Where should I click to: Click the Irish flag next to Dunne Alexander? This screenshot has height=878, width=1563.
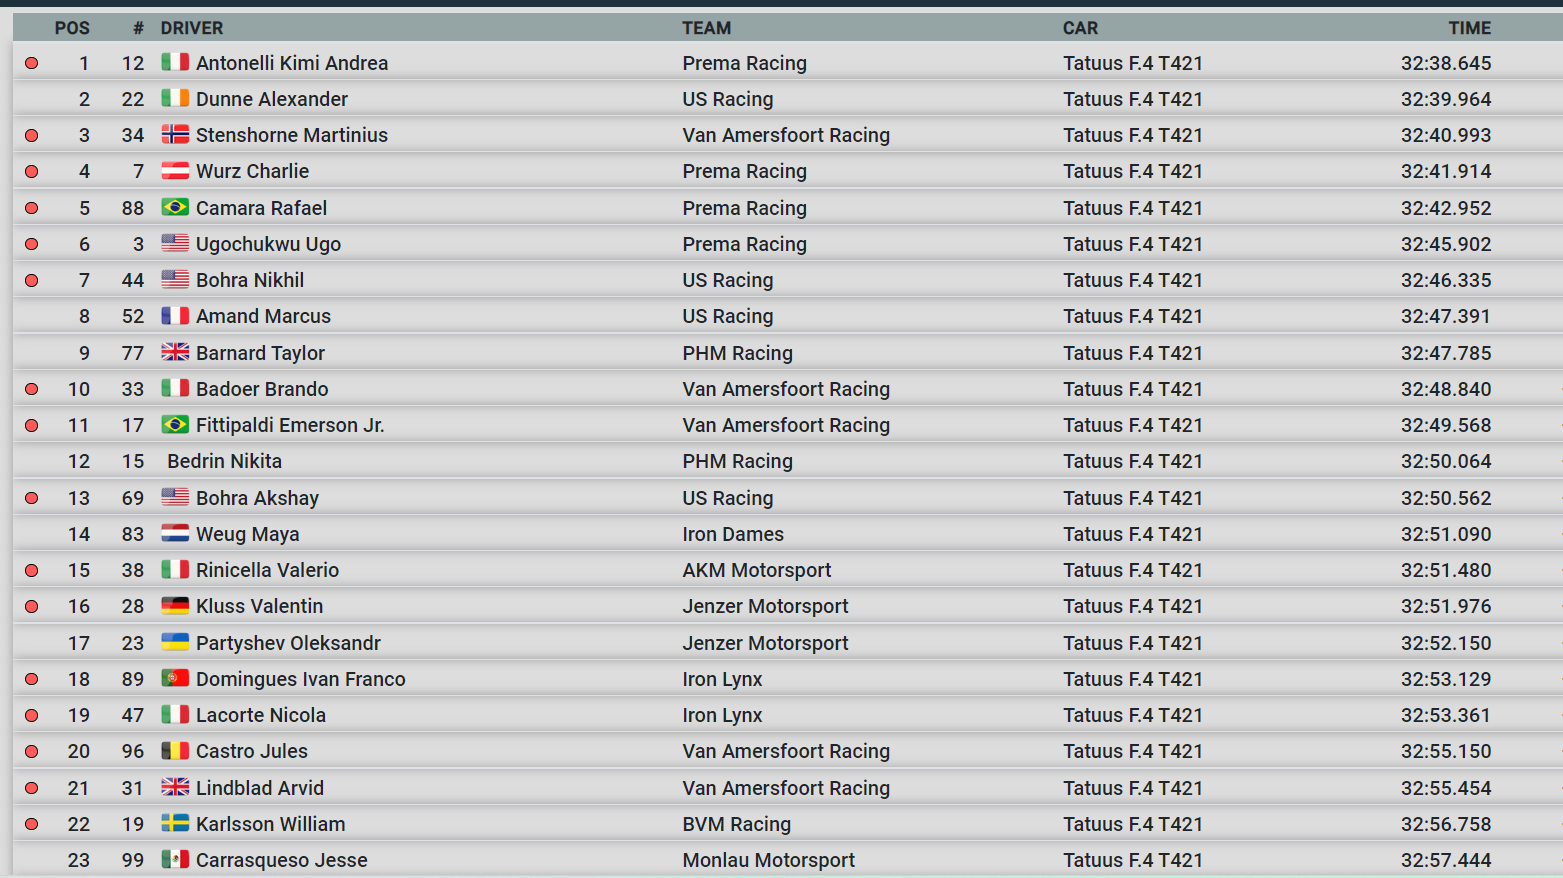pos(175,98)
